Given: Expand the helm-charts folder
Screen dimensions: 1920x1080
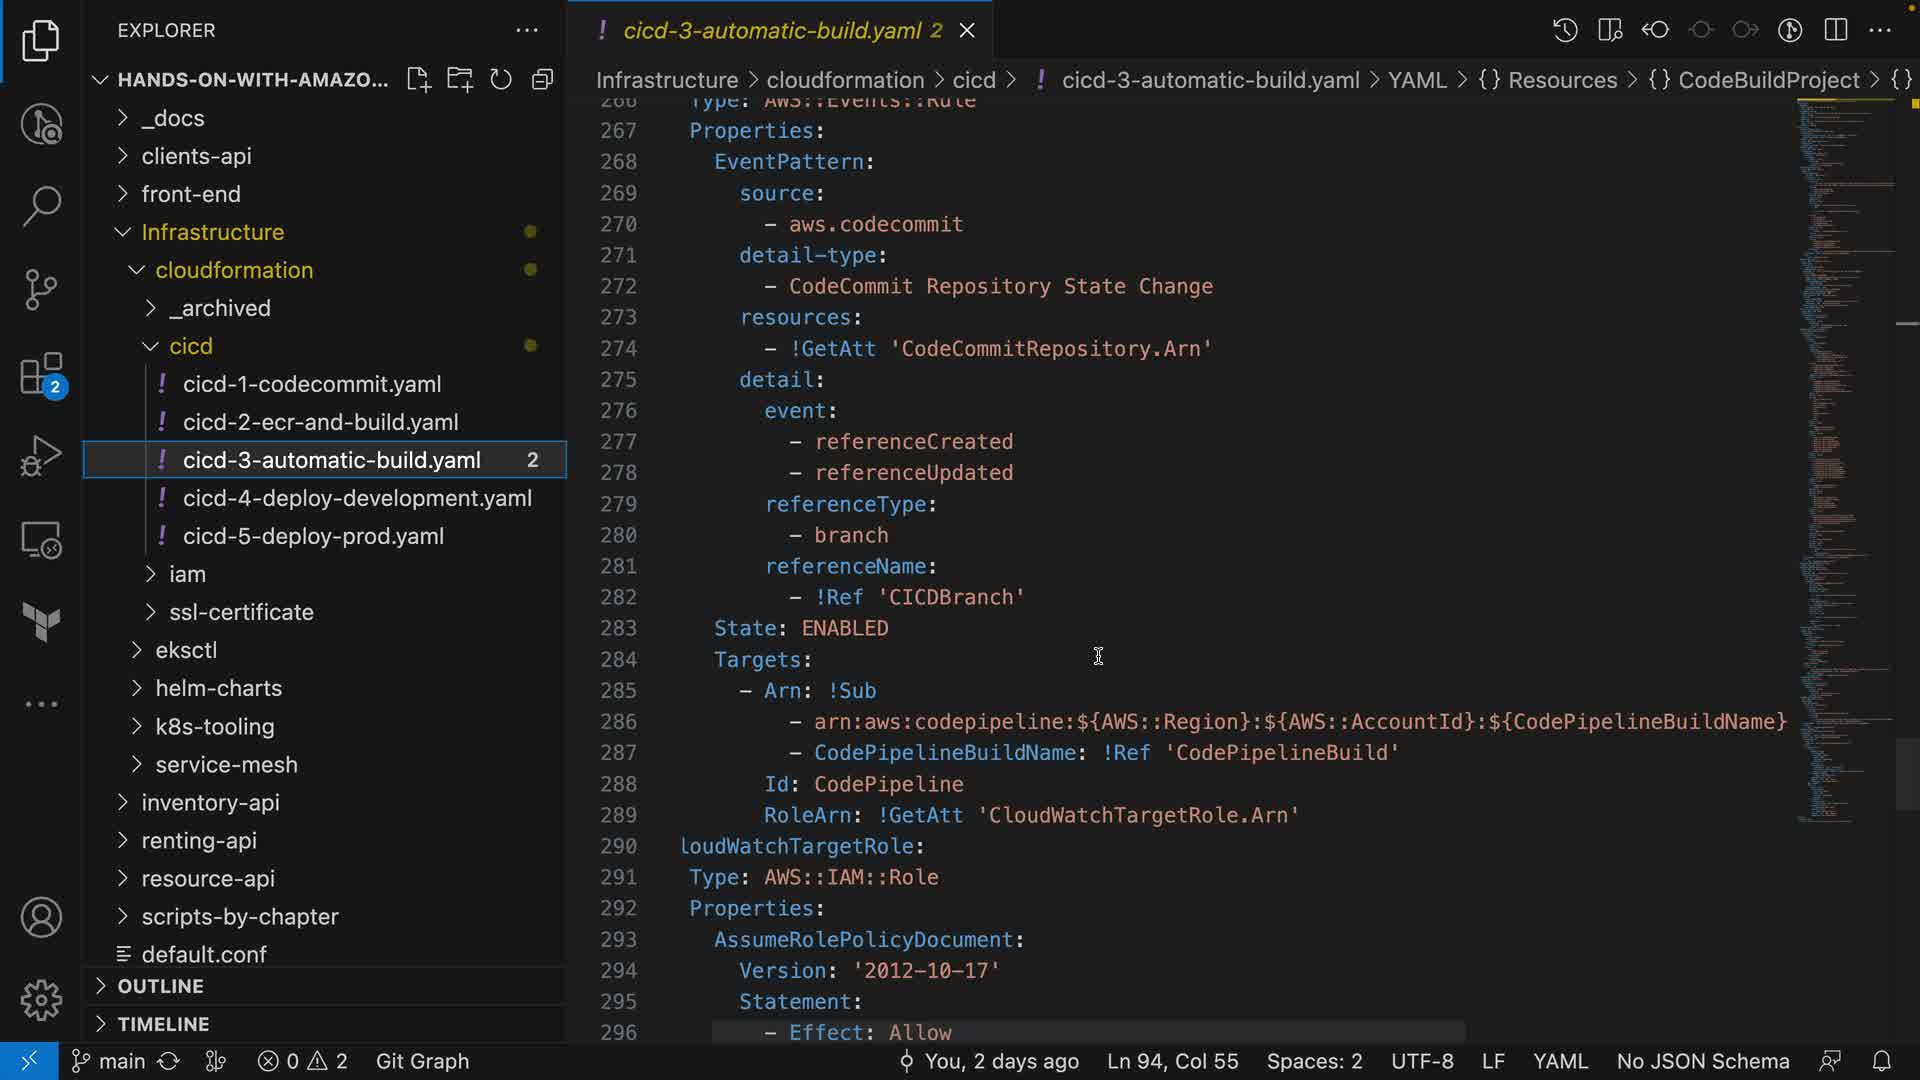Looking at the screenshot, I should pos(218,688).
